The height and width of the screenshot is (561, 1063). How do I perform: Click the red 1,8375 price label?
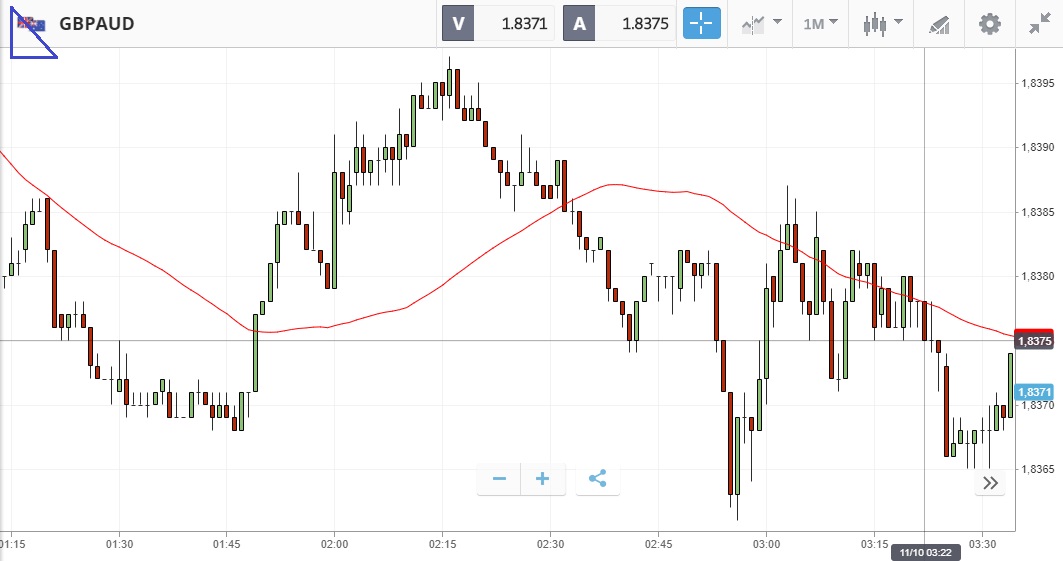point(1034,340)
